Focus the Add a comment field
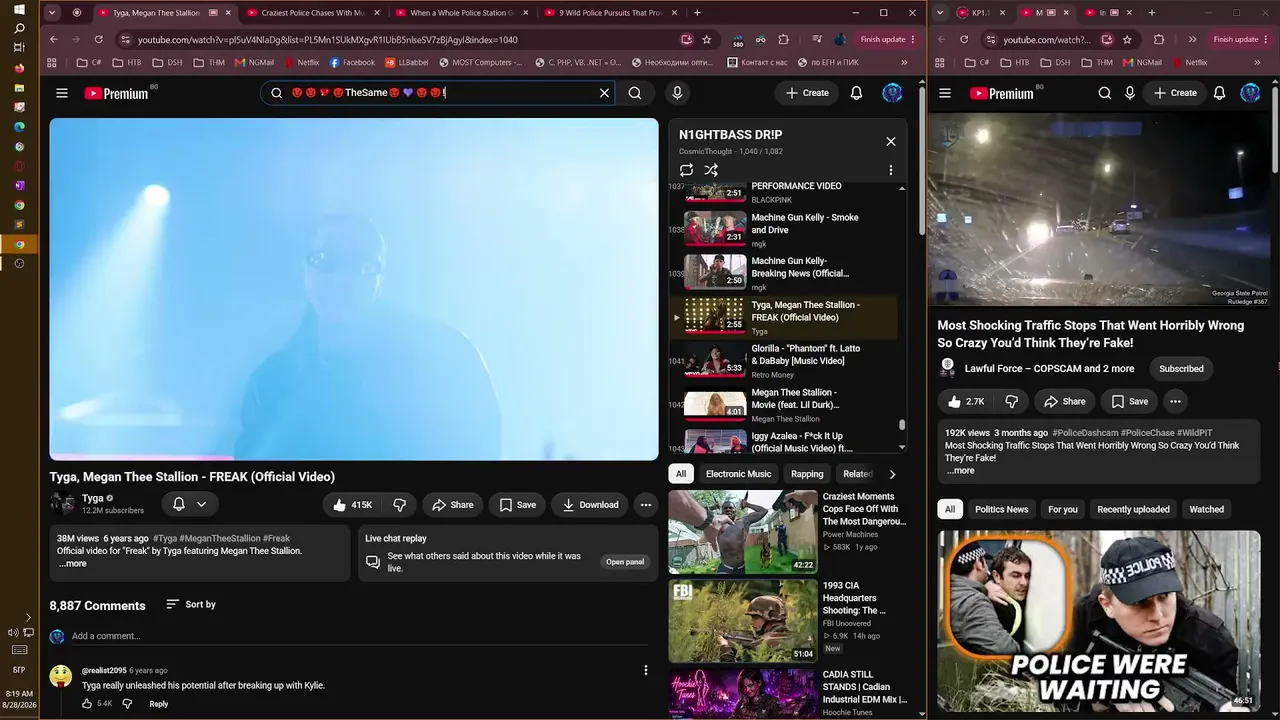Screen dimensions: 1280x720 pos(360,636)
